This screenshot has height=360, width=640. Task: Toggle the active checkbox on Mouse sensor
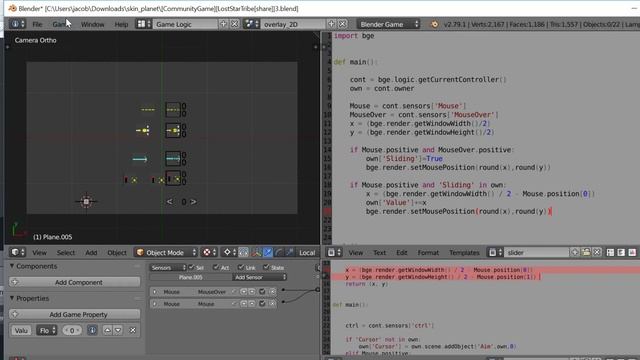[x=262, y=304]
